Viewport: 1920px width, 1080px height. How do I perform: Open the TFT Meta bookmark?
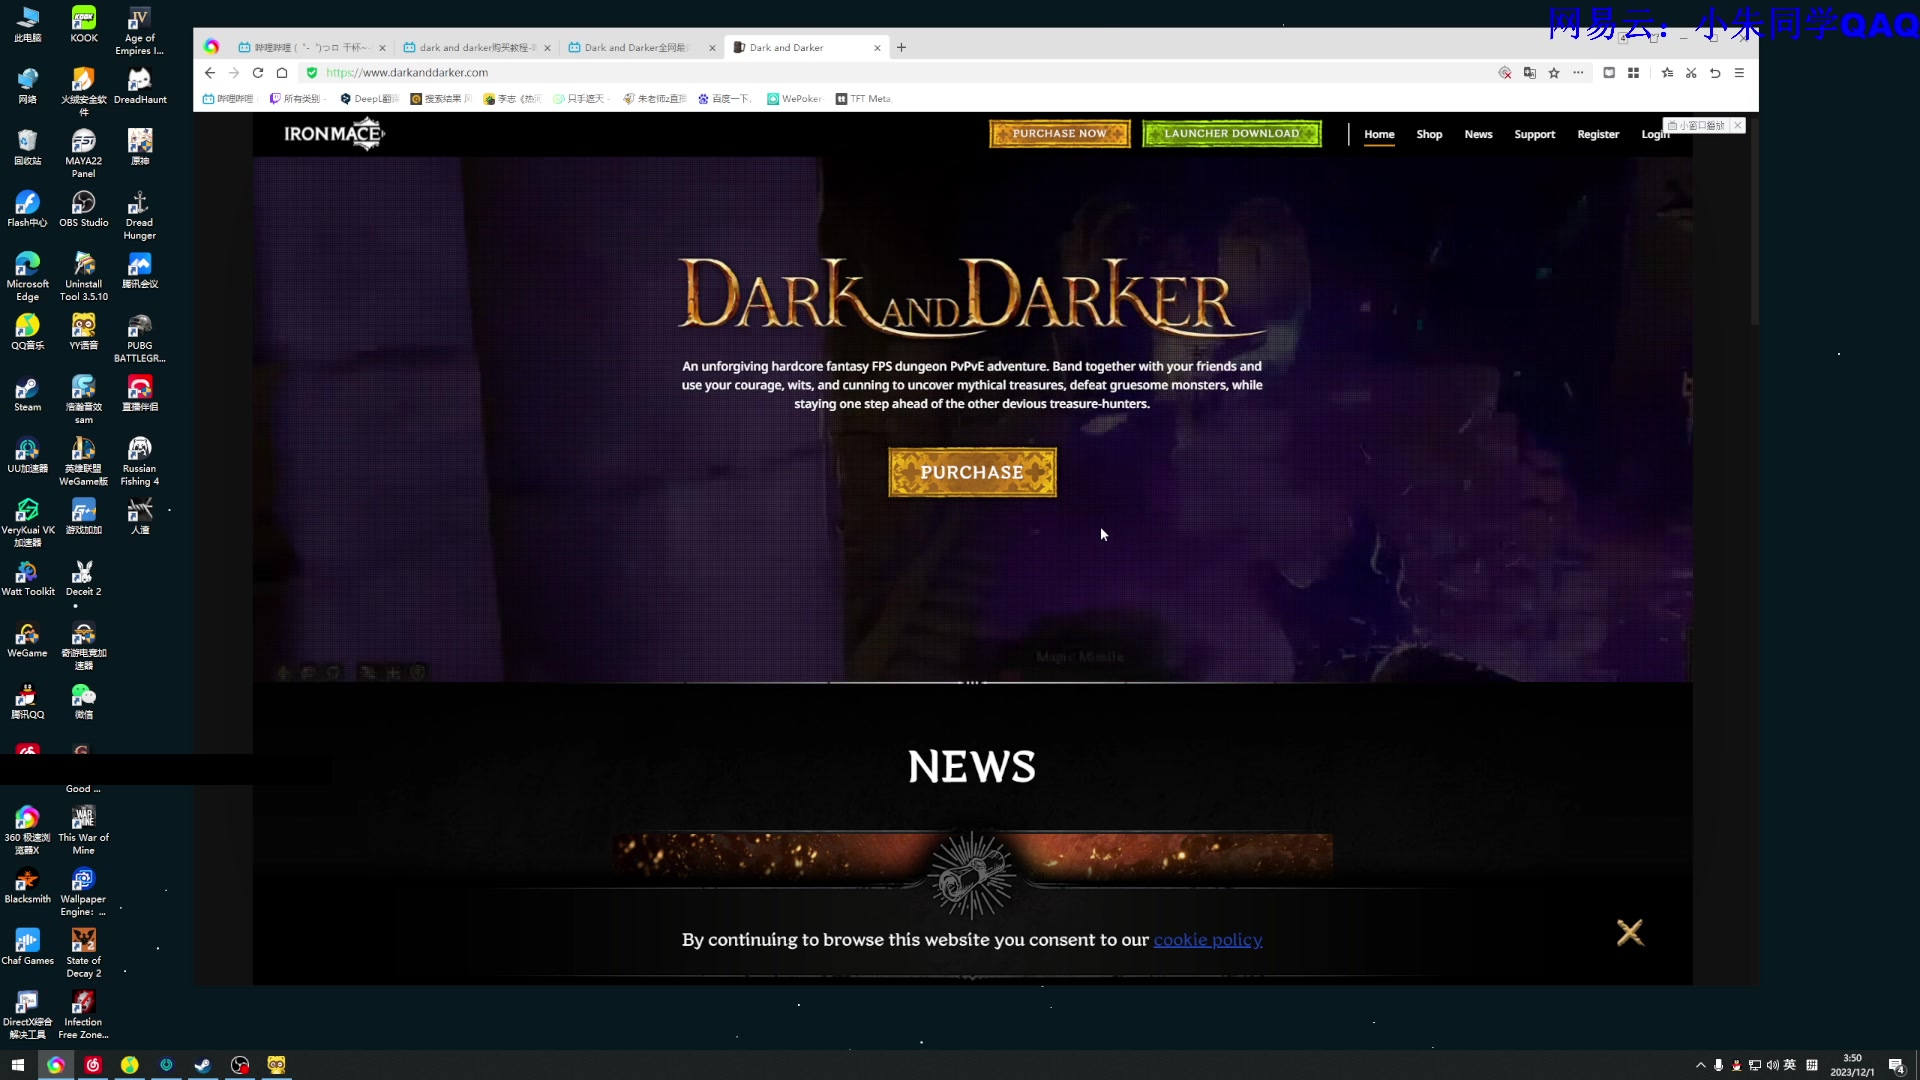coord(863,99)
